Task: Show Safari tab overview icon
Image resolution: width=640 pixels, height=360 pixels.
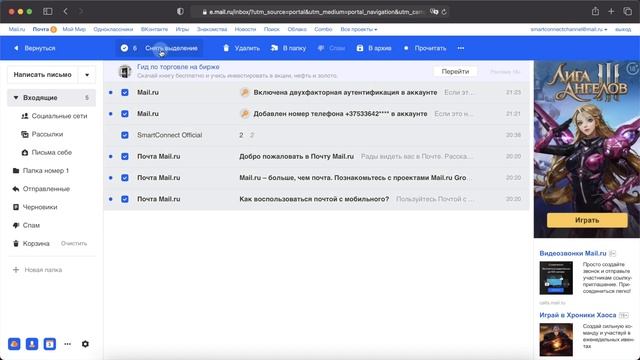Action: (627, 11)
